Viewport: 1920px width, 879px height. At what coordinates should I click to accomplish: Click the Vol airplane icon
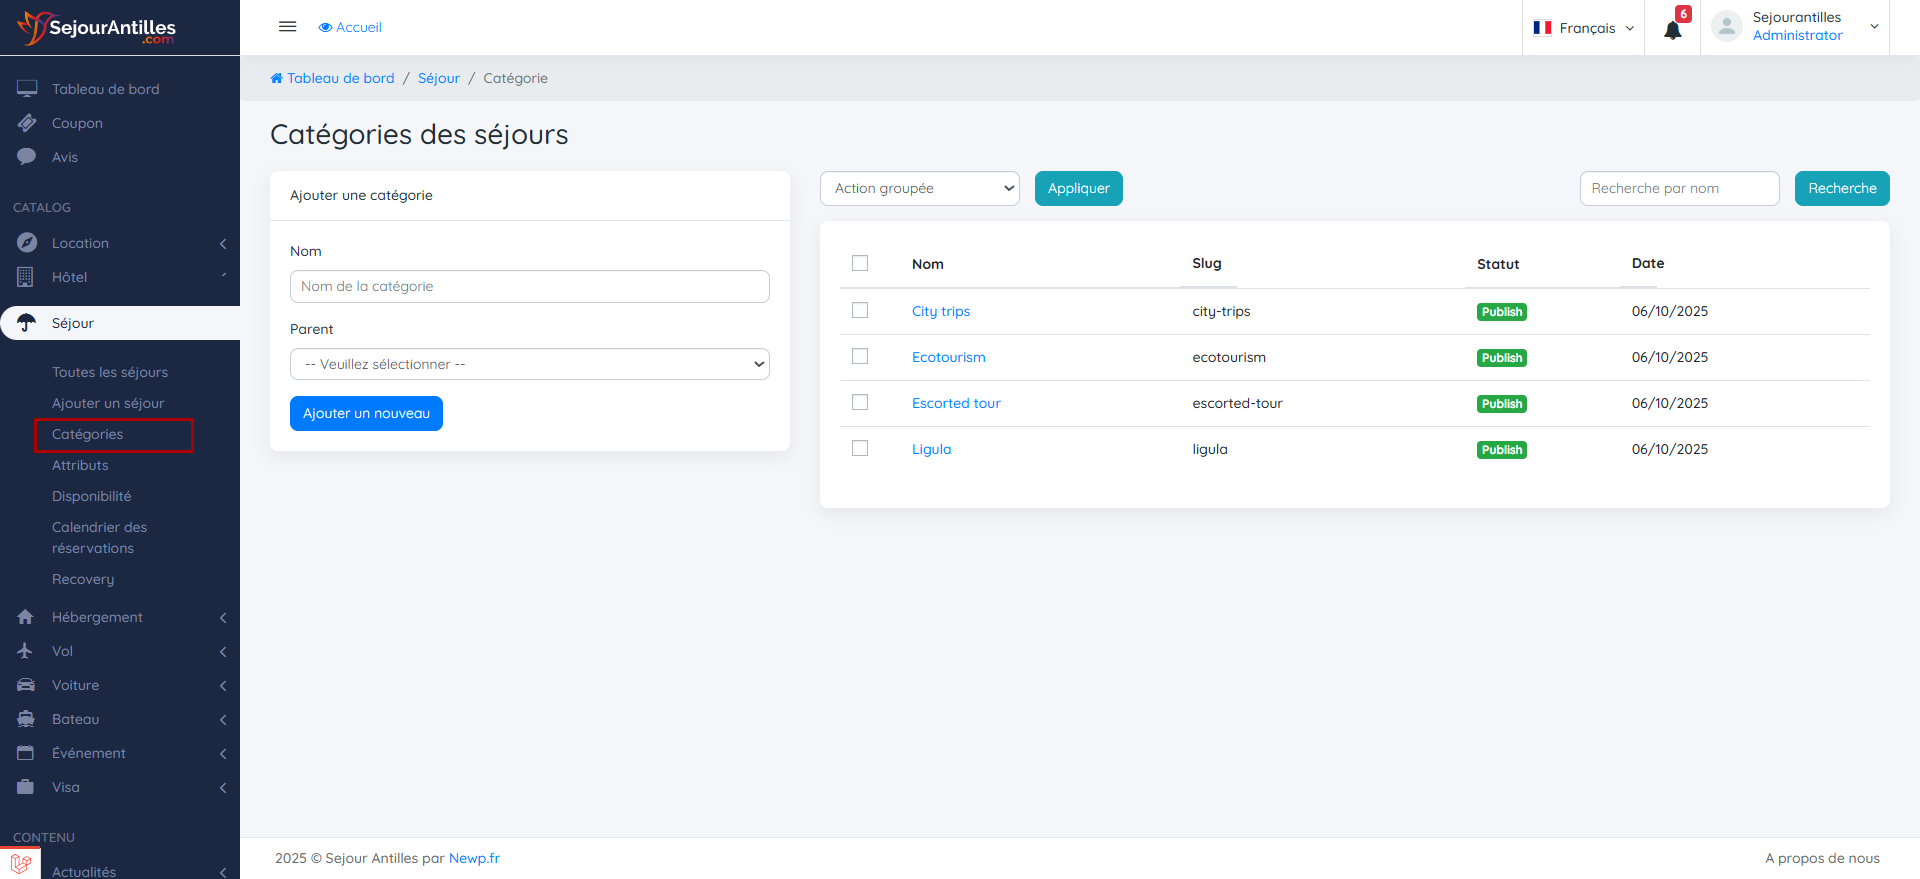click(26, 651)
